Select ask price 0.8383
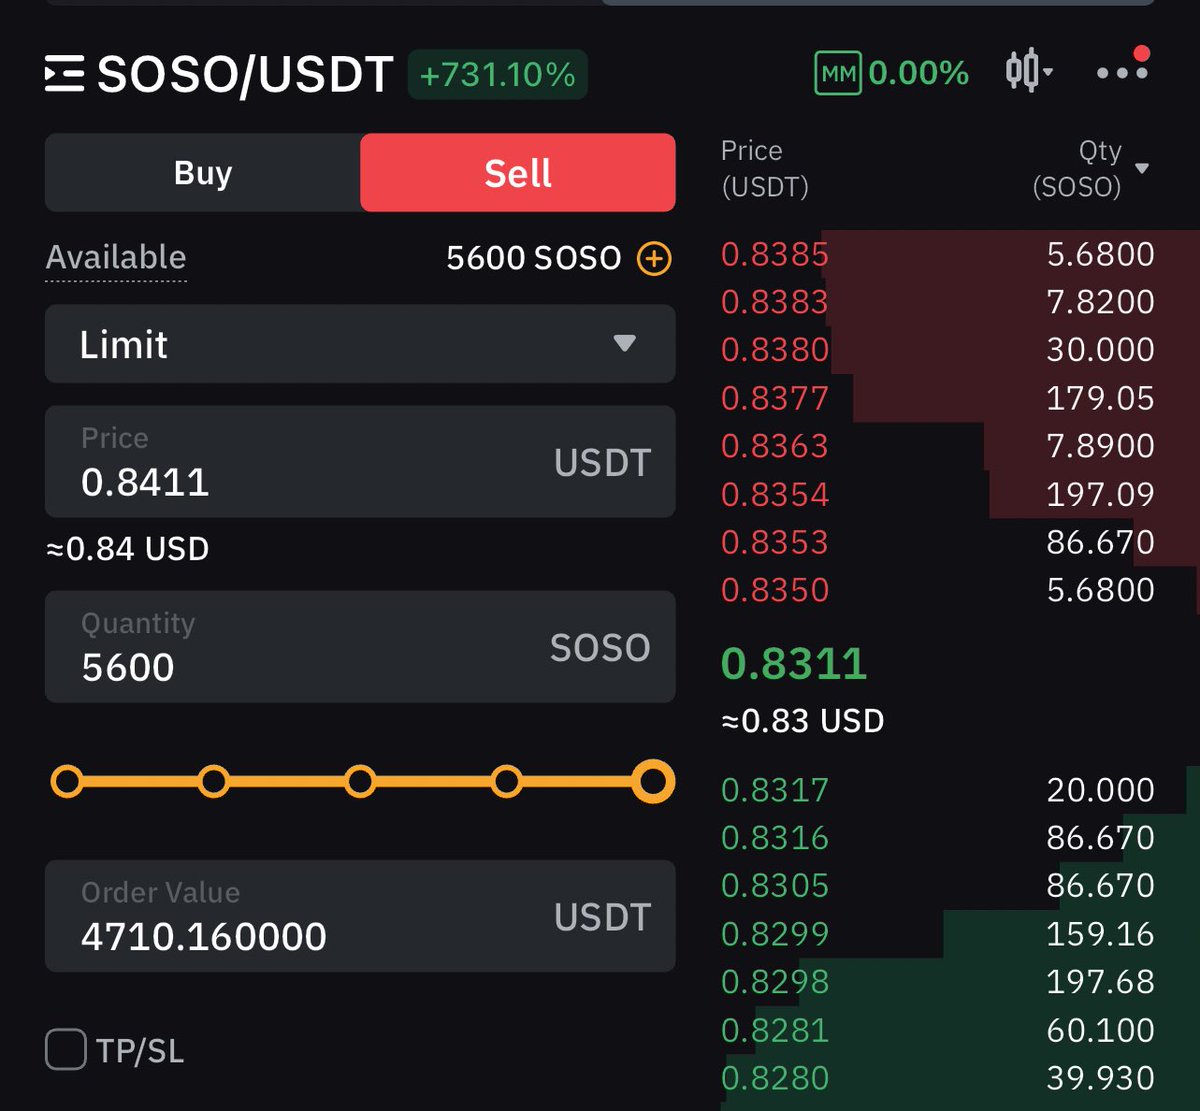The image size is (1200, 1111). 775,302
